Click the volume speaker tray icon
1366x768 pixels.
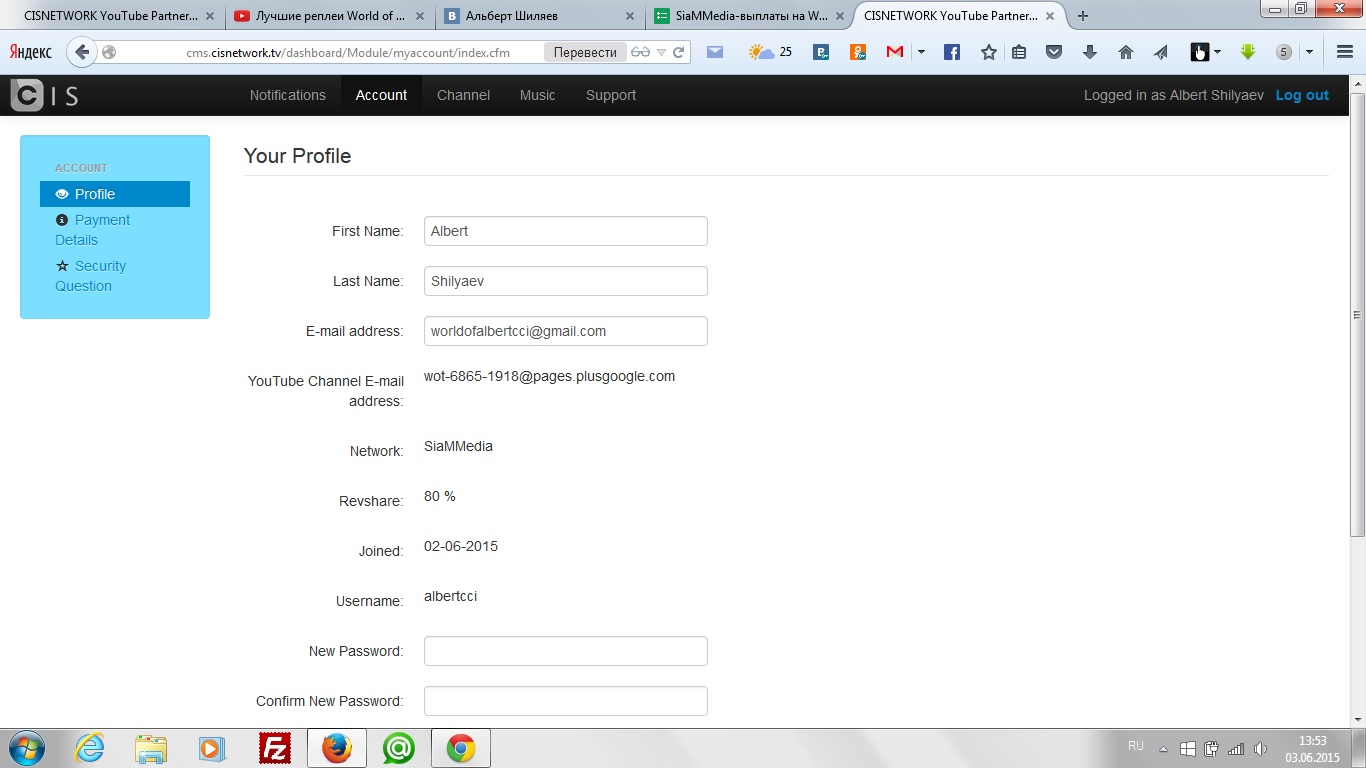pos(1260,748)
